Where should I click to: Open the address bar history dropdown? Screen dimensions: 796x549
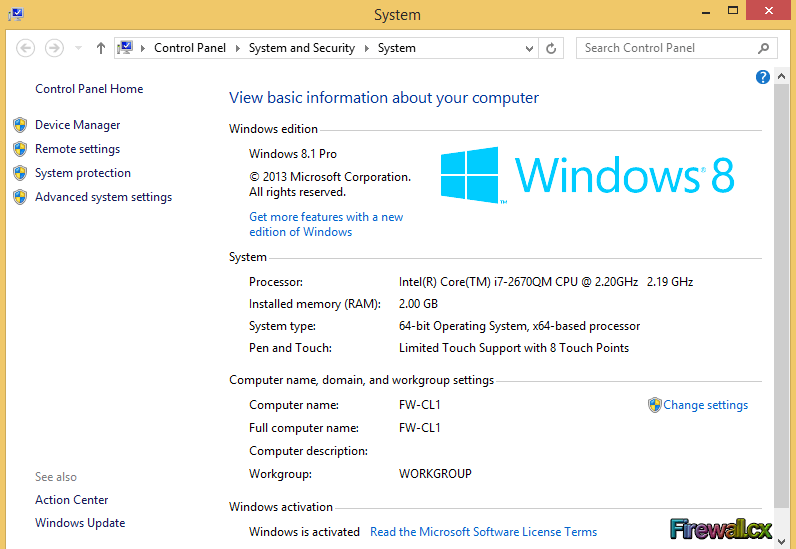(x=529, y=49)
